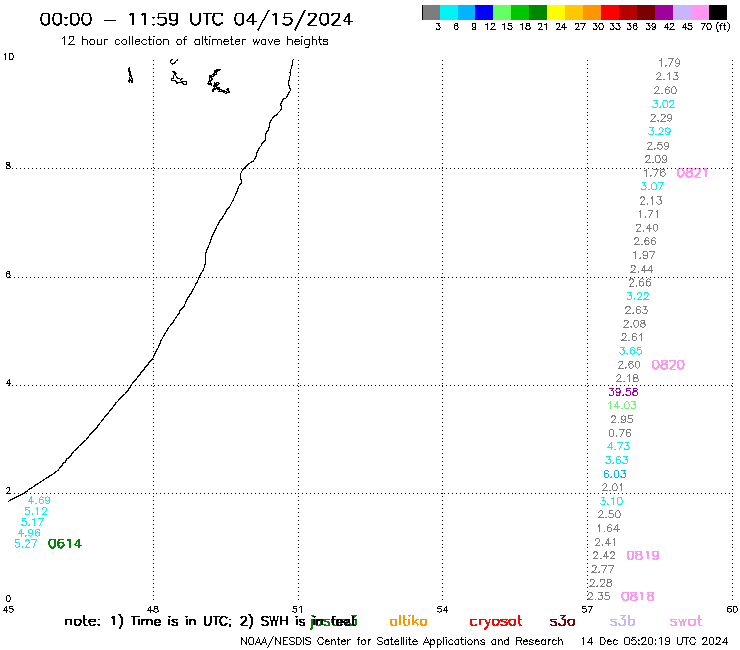Click the purple 39.58 wave height value
Image resolution: width=740 pixels, height=650 pixels.
623,392
